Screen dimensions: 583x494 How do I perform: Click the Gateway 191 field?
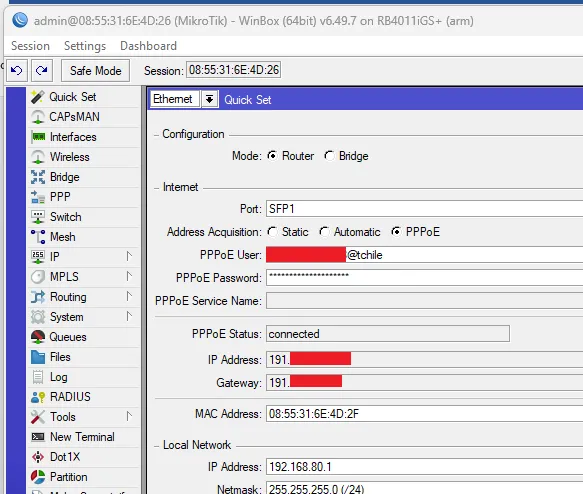tap(424, 382)
